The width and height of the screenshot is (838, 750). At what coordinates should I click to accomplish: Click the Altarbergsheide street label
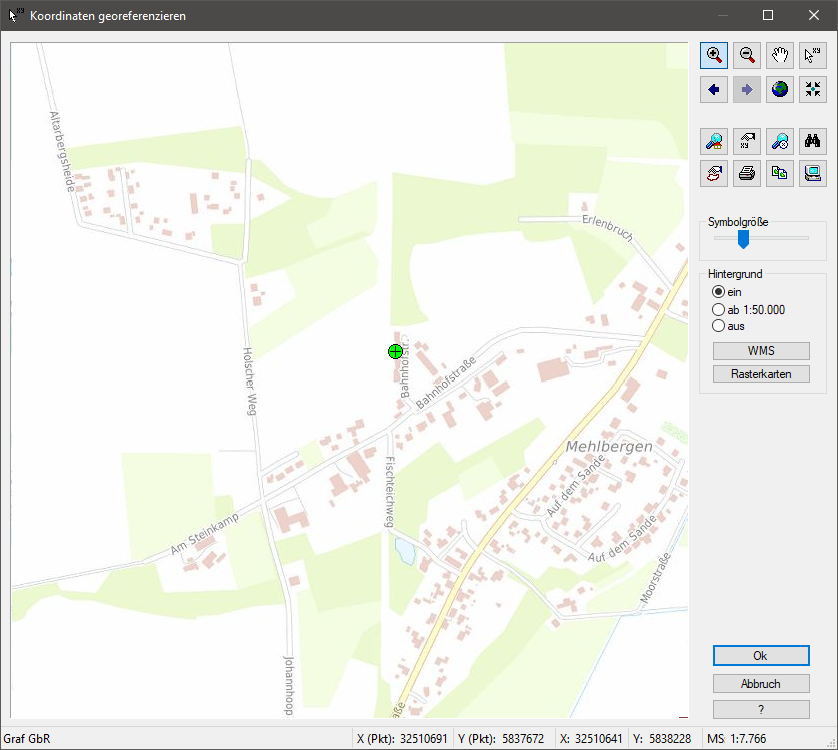point(63,151)
